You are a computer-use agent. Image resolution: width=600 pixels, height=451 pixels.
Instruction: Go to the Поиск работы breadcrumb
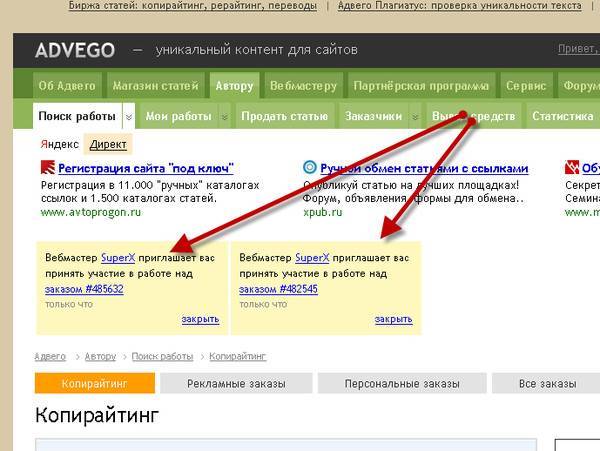coord(162,357)
